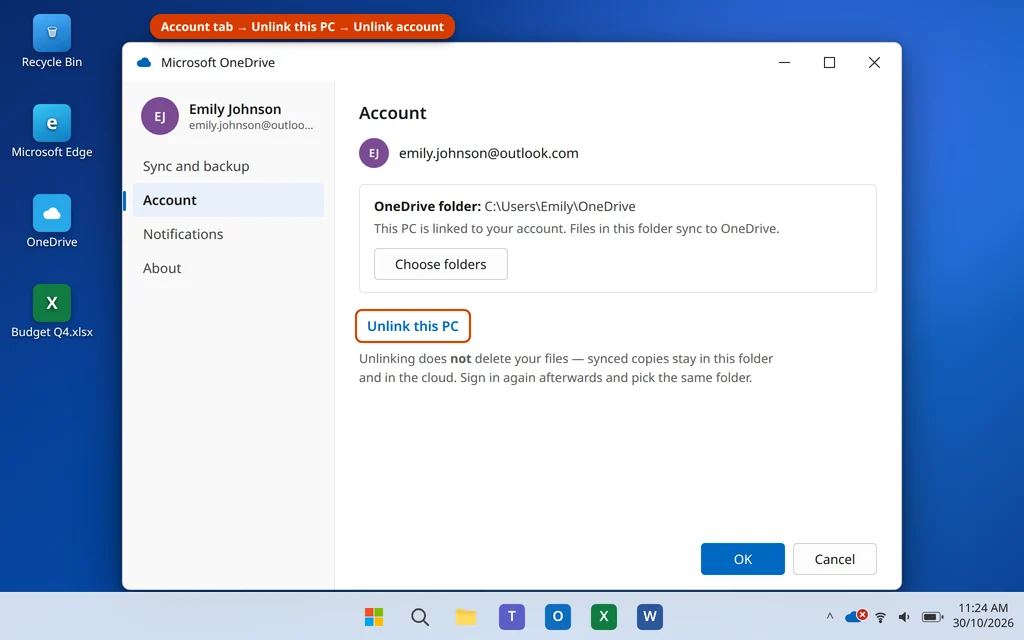Viewport: 1024px width, 640px height.
Task: Open Teams from the taskbar
Action: click(x=512, y=616)
